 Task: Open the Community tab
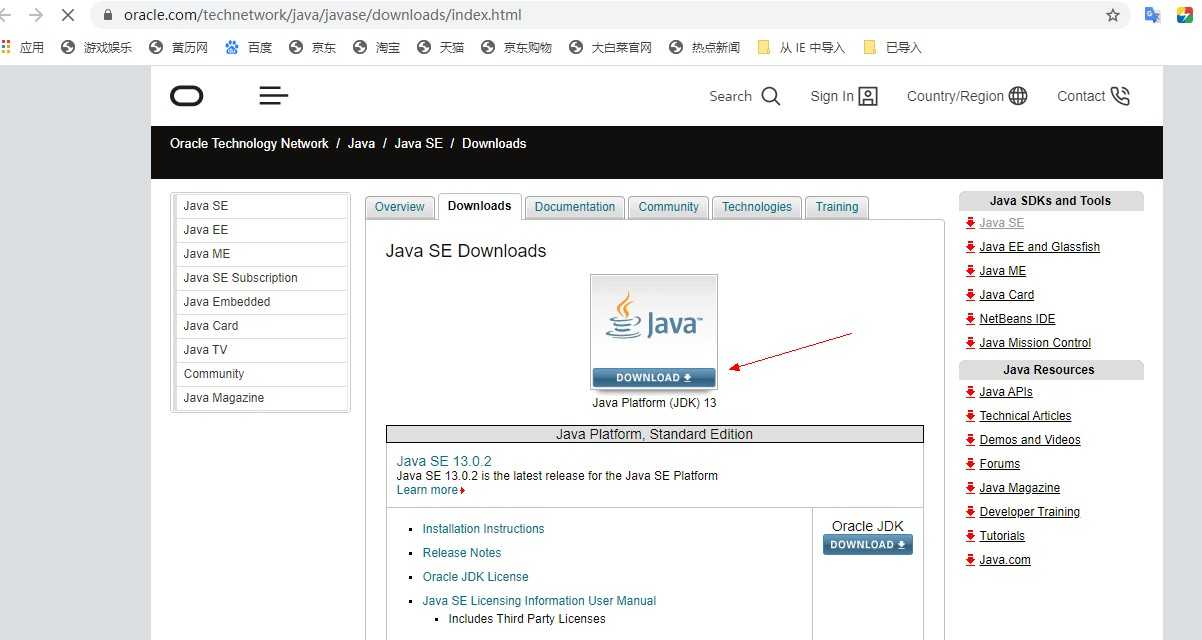coord(669,207)
